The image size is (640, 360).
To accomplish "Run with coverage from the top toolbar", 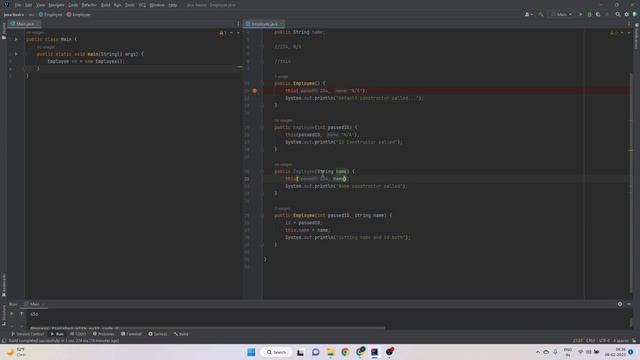I will tap(598, 14).
